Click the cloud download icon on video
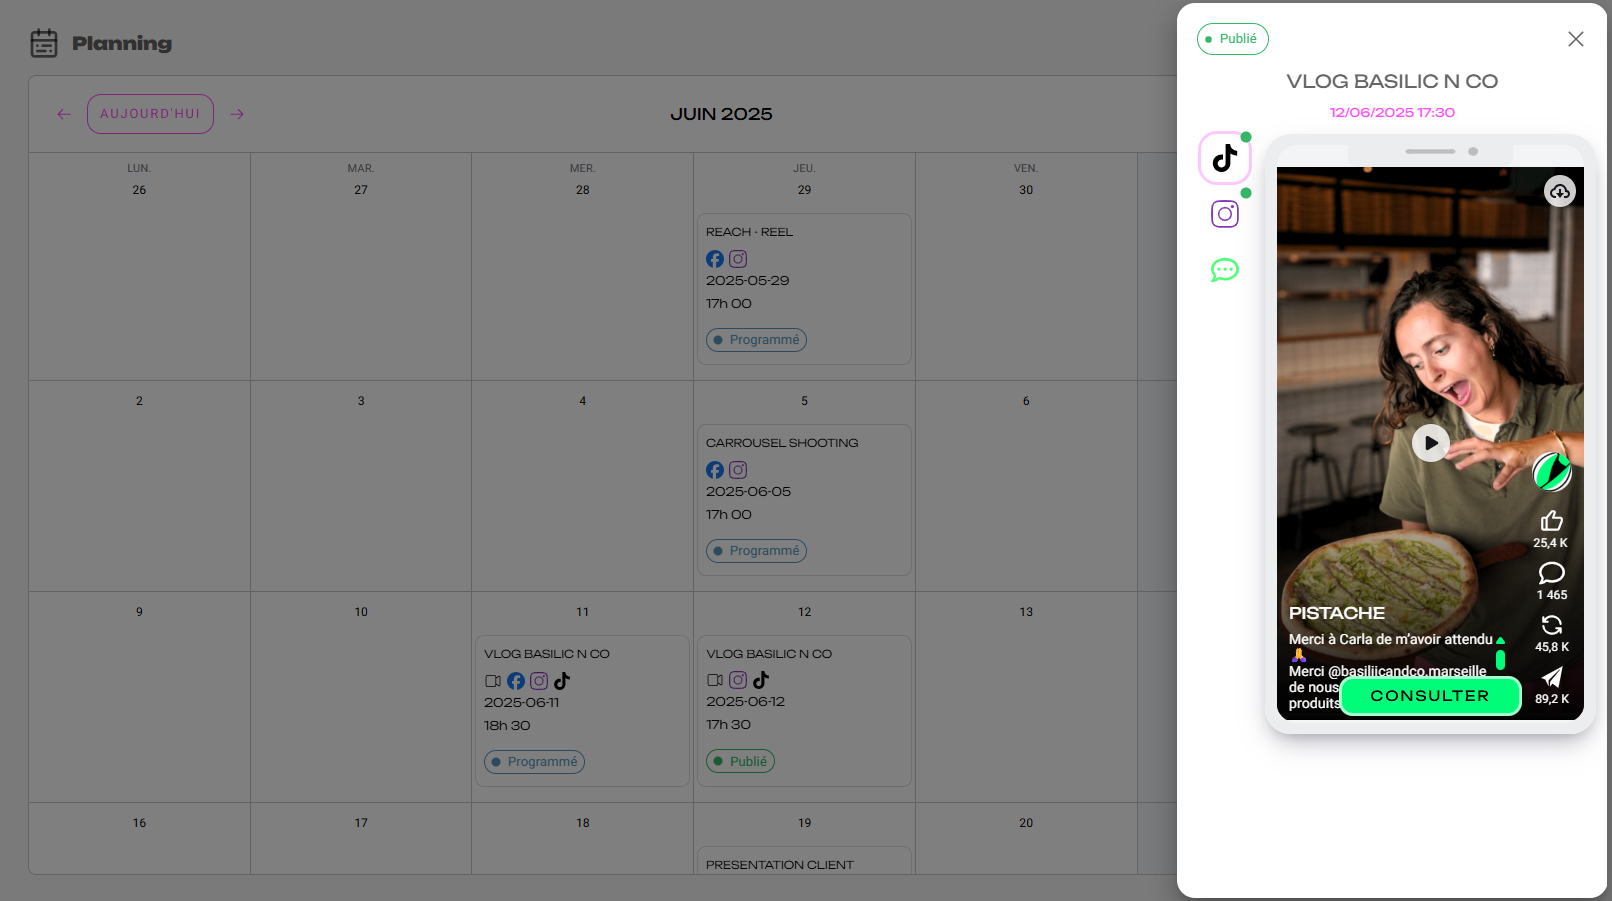The image size is (1612, 901). [1559, 191]
